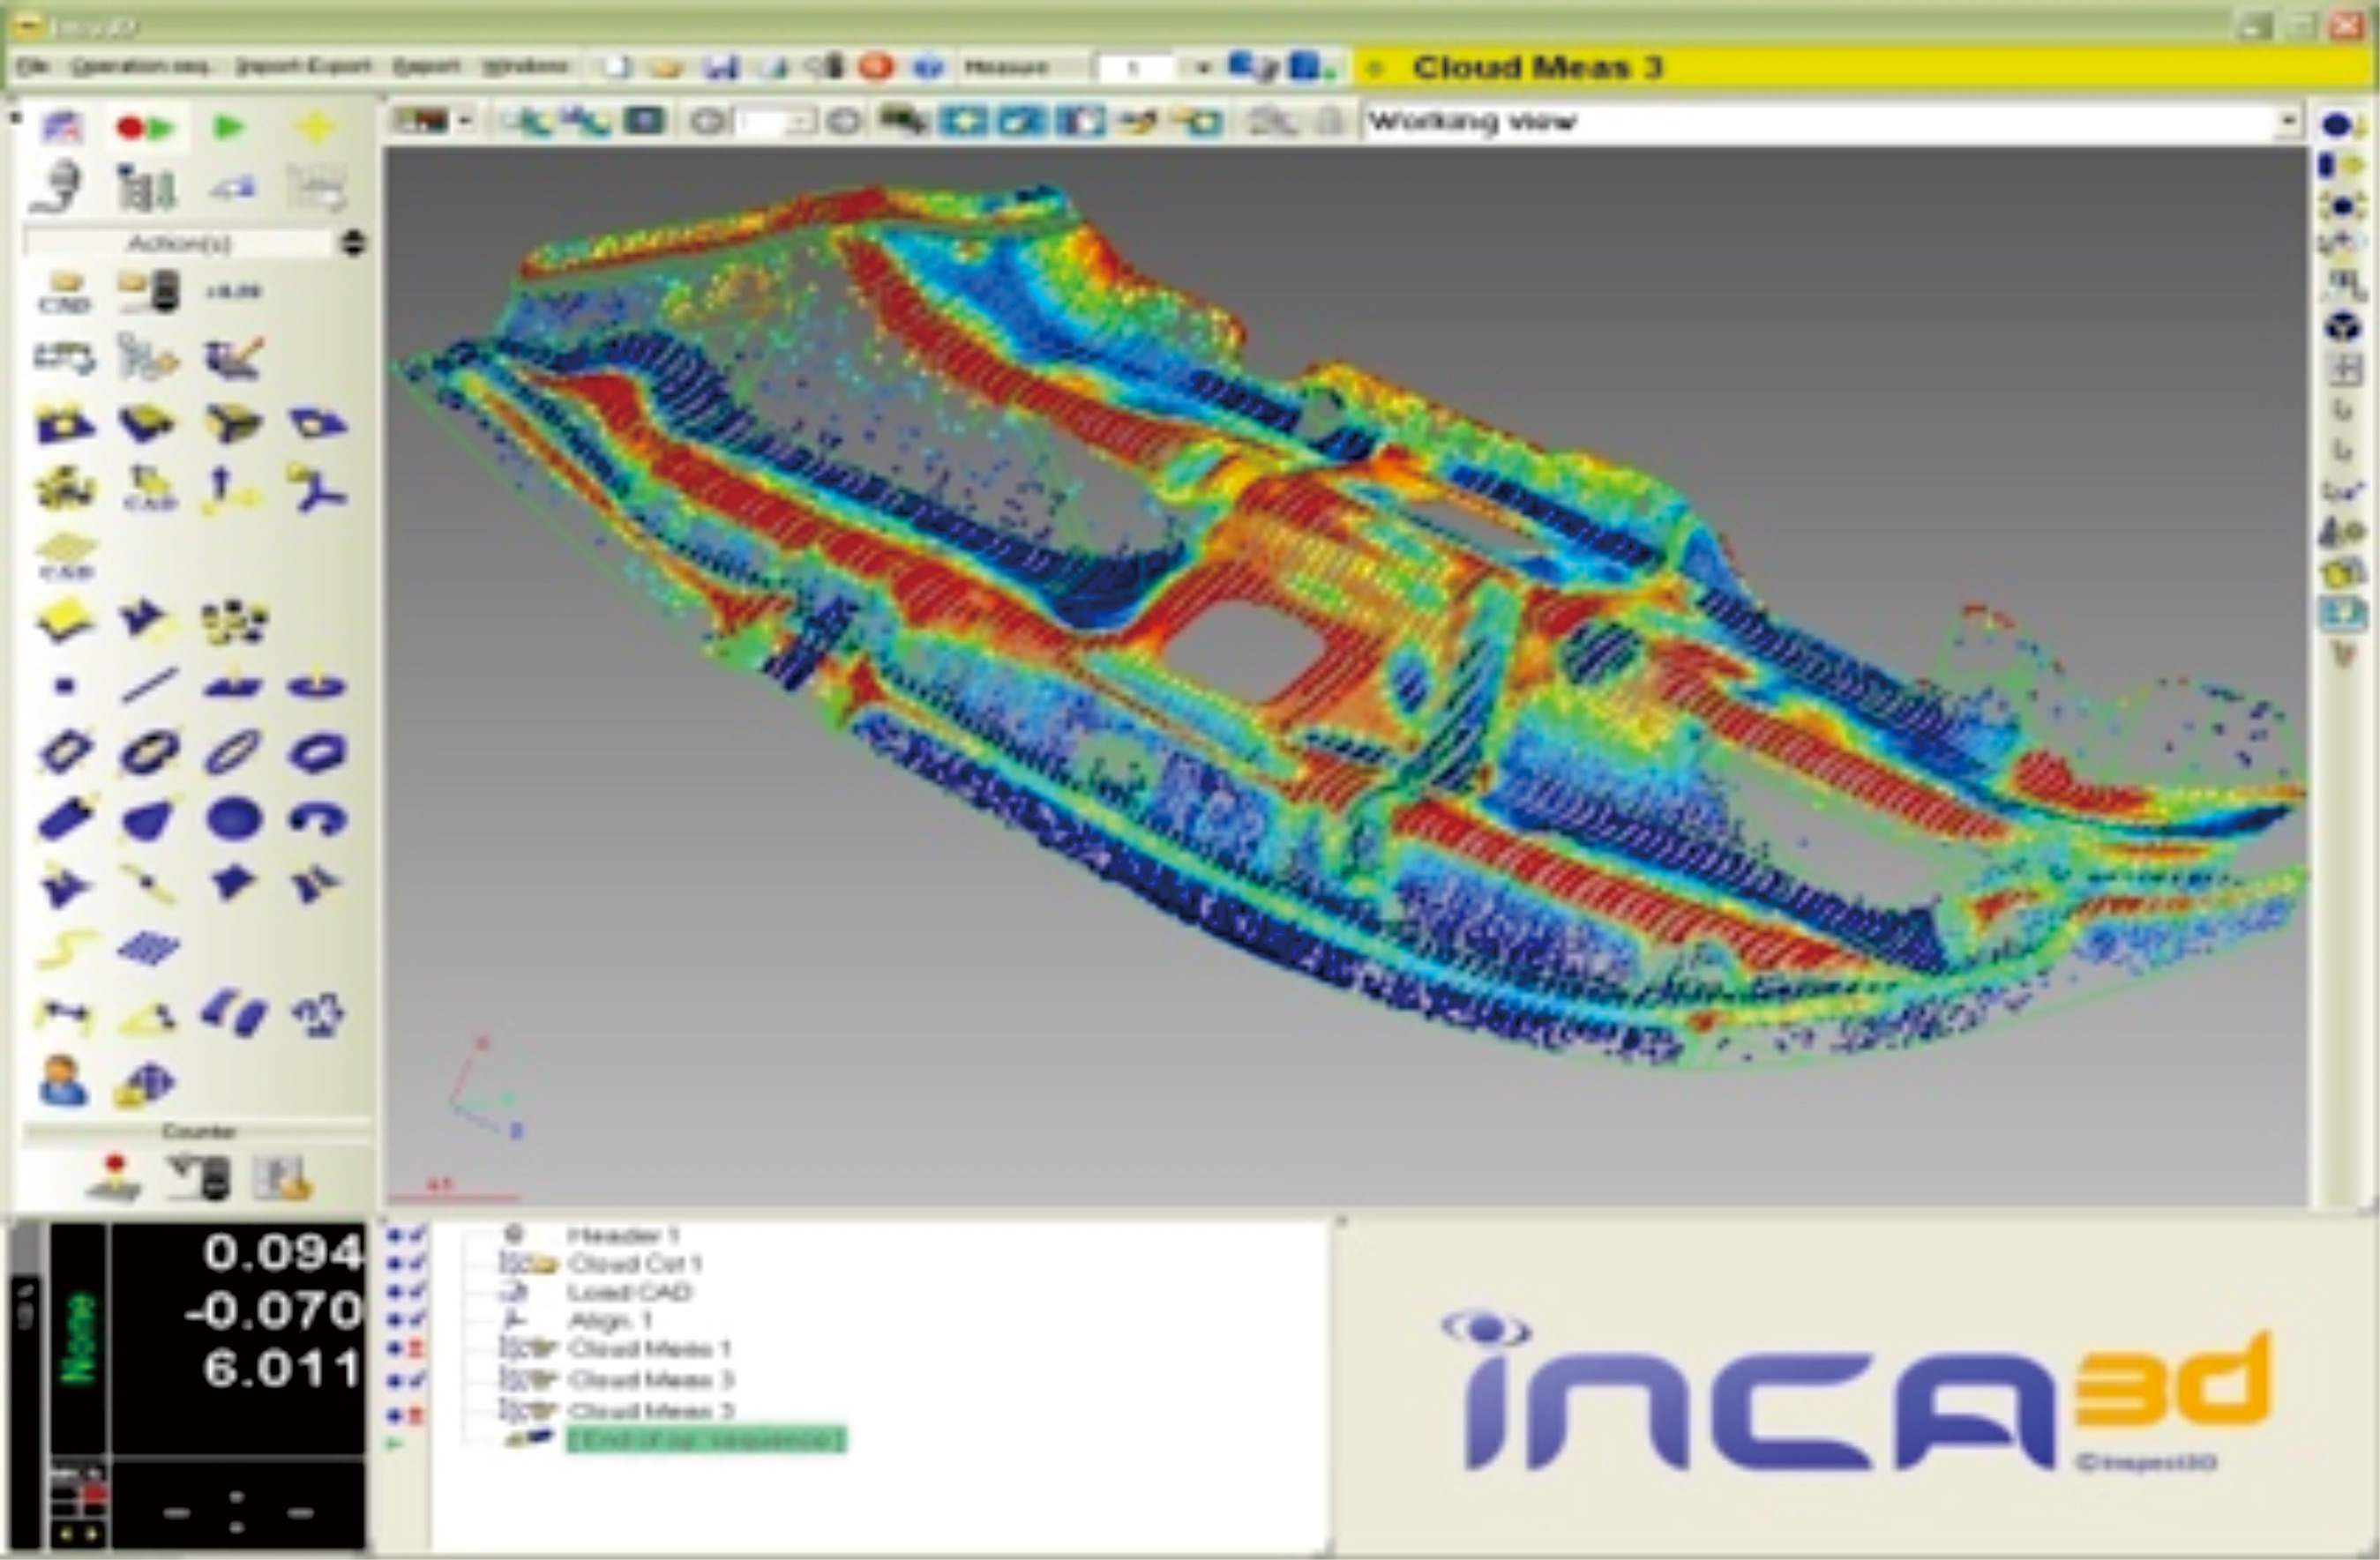
Task: Select the End of op. sequence entry
Action: pyautogui.click(x=705, y=1440)
